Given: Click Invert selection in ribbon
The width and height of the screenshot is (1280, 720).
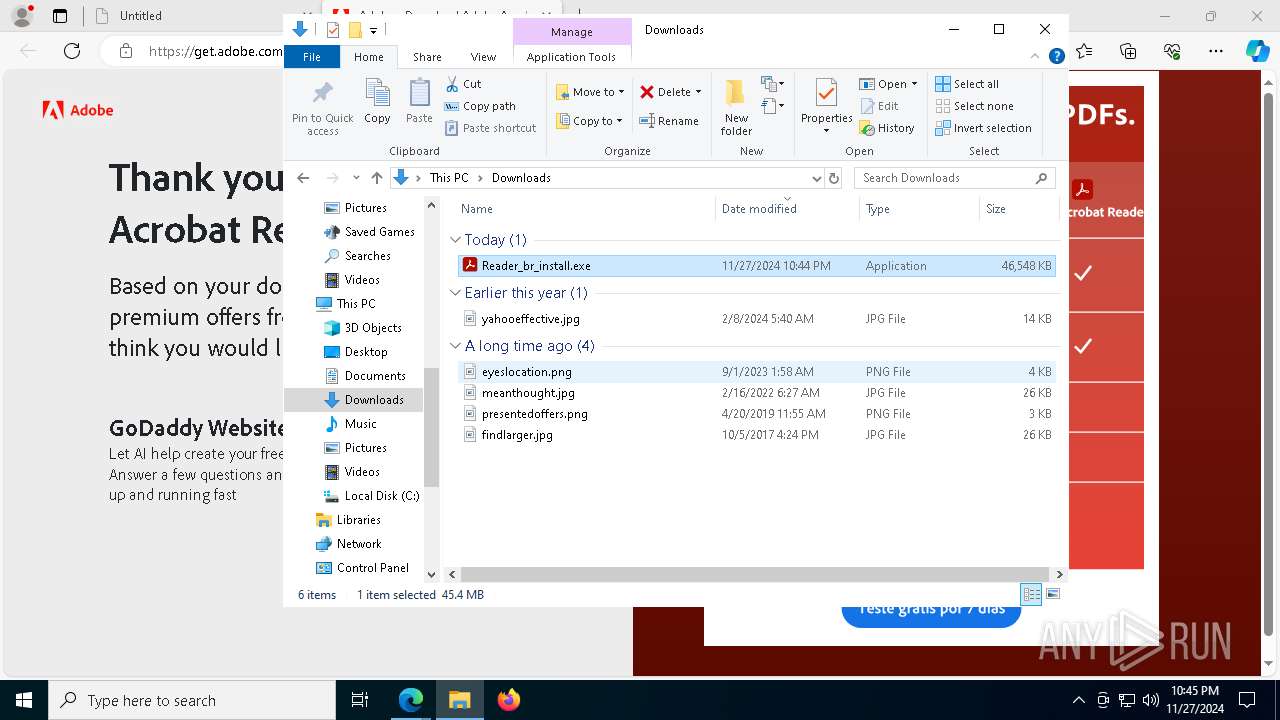Looking at the screenshot, I should [983, 128].
